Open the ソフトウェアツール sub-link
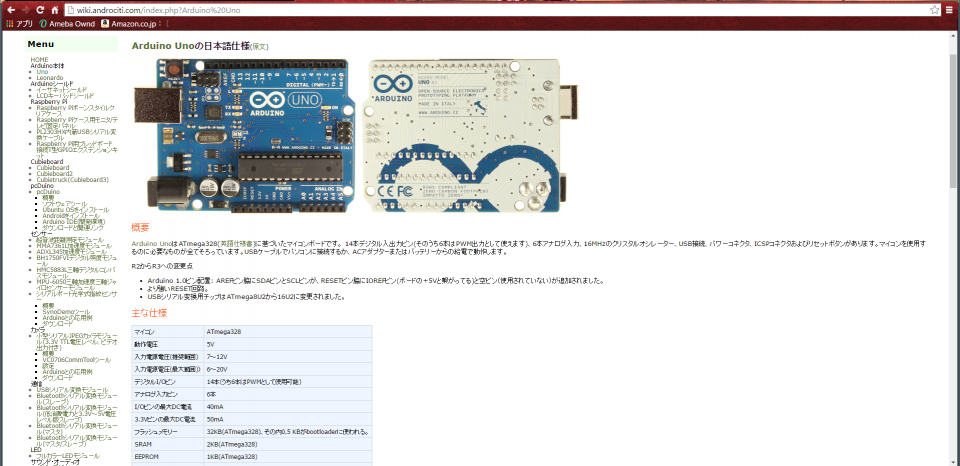The height and width of the screenshot is (466, 960). (x=65, y=203)
